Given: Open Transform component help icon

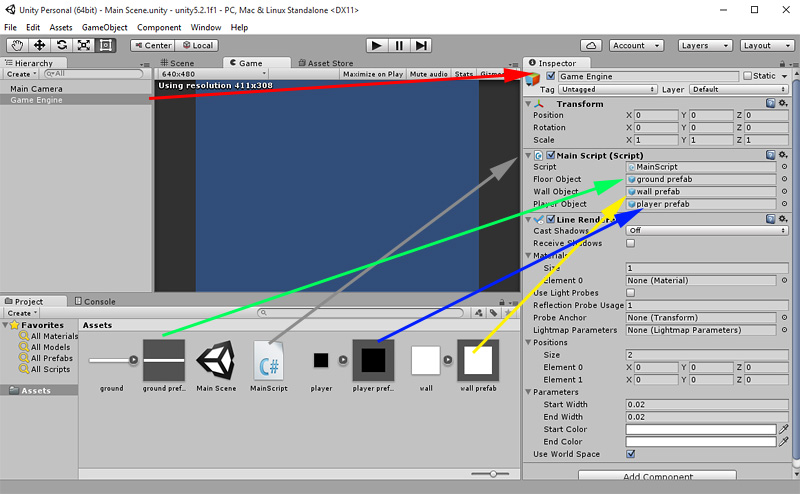Looking at the screenshot, I should 770,103.
